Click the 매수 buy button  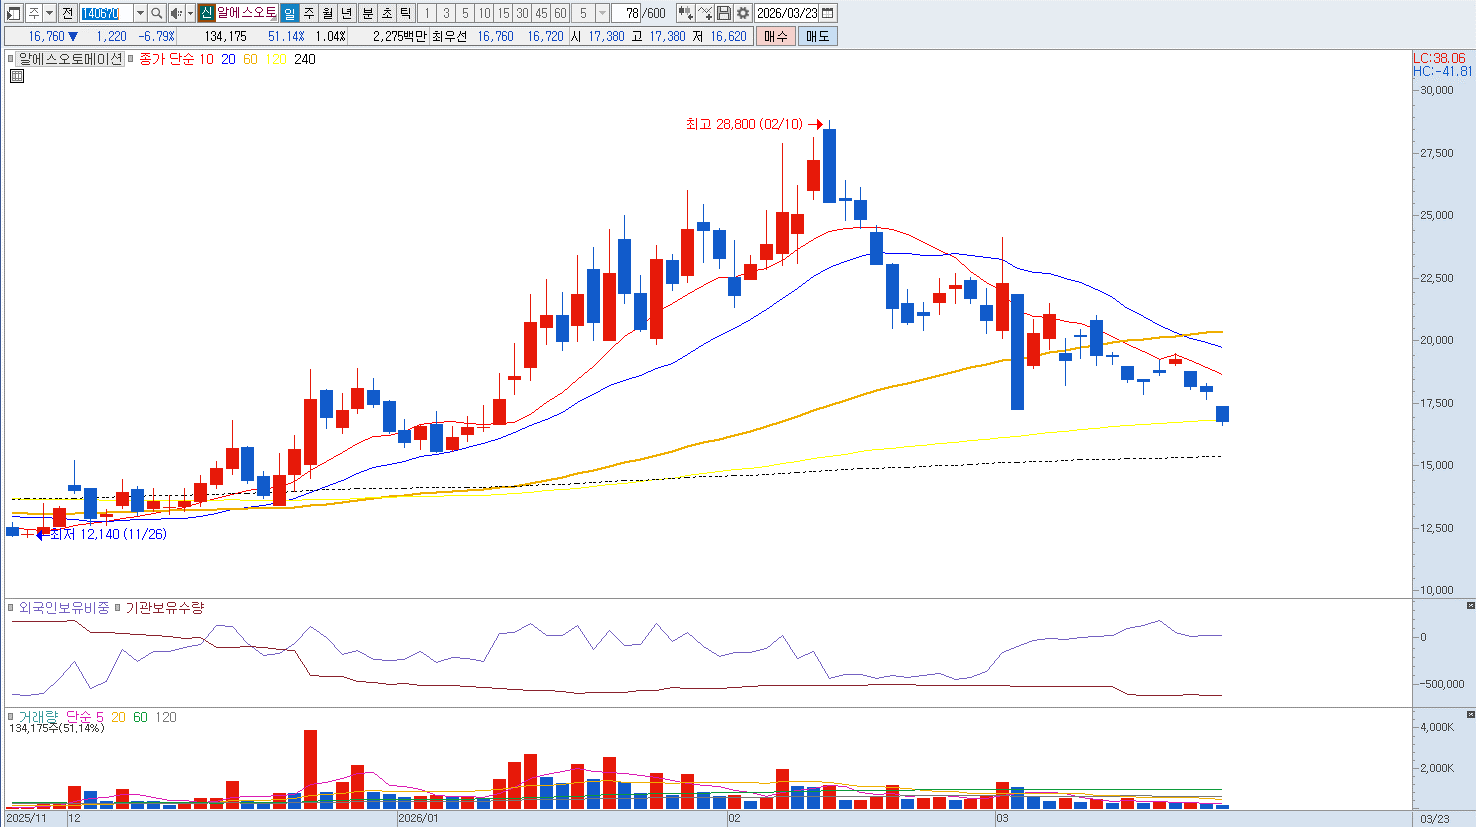point(775,36)
